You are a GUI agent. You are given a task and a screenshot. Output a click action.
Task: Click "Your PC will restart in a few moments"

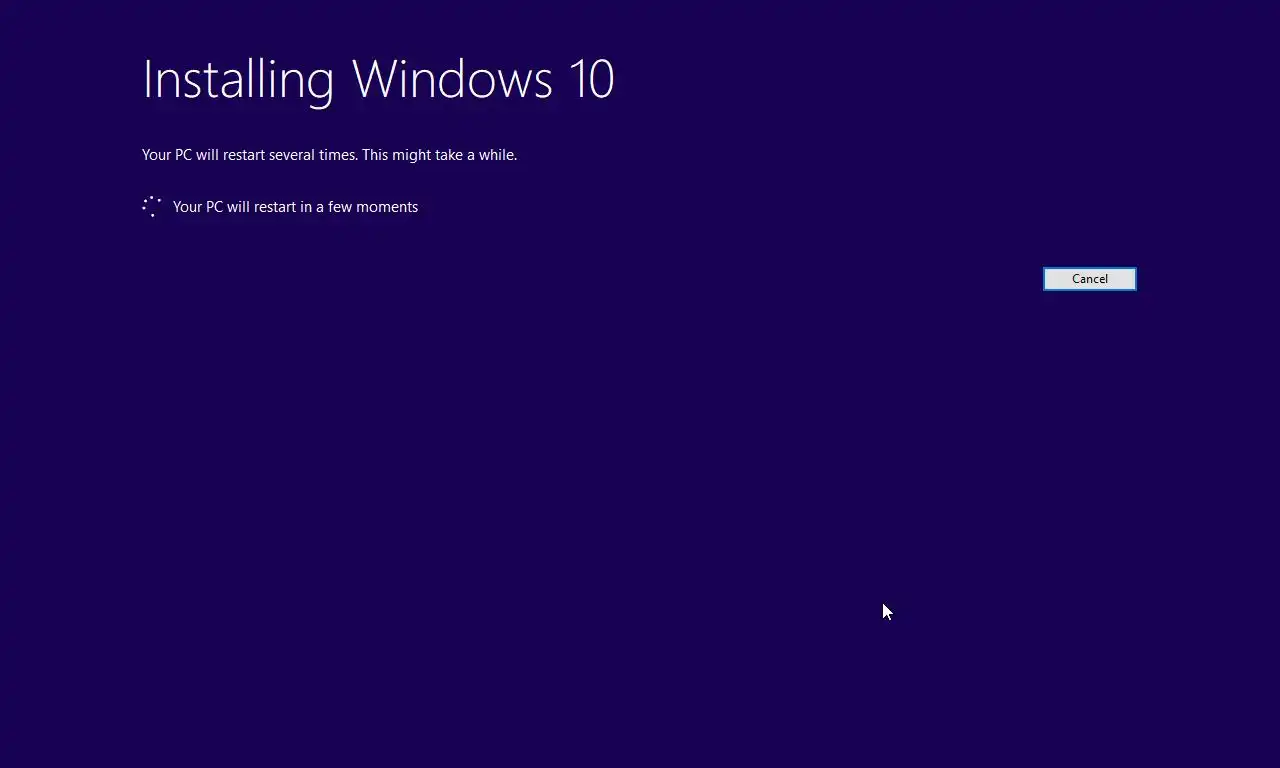point(295,207)
